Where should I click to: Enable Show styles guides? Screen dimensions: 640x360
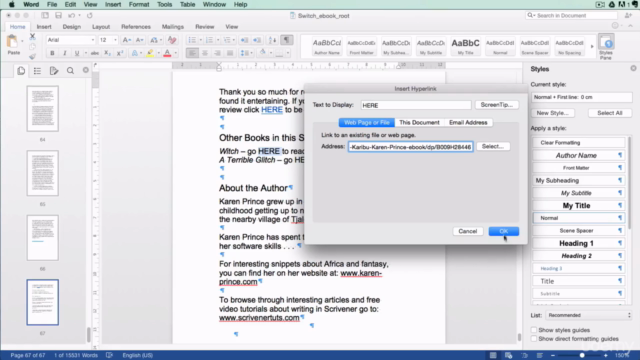tap(533, 330)
